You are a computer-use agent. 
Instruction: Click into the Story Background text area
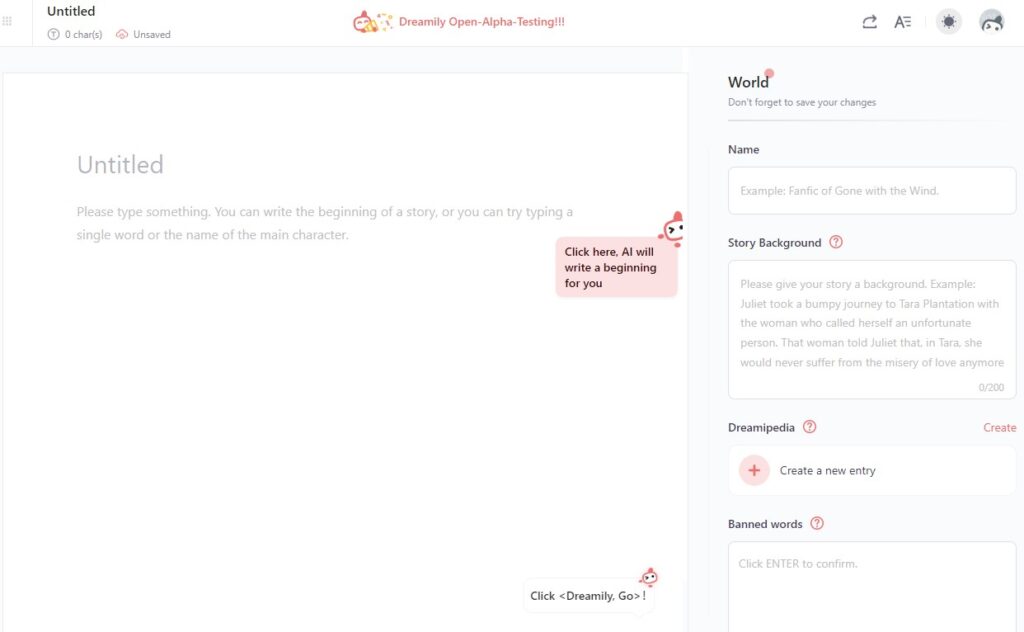(871, 323)
